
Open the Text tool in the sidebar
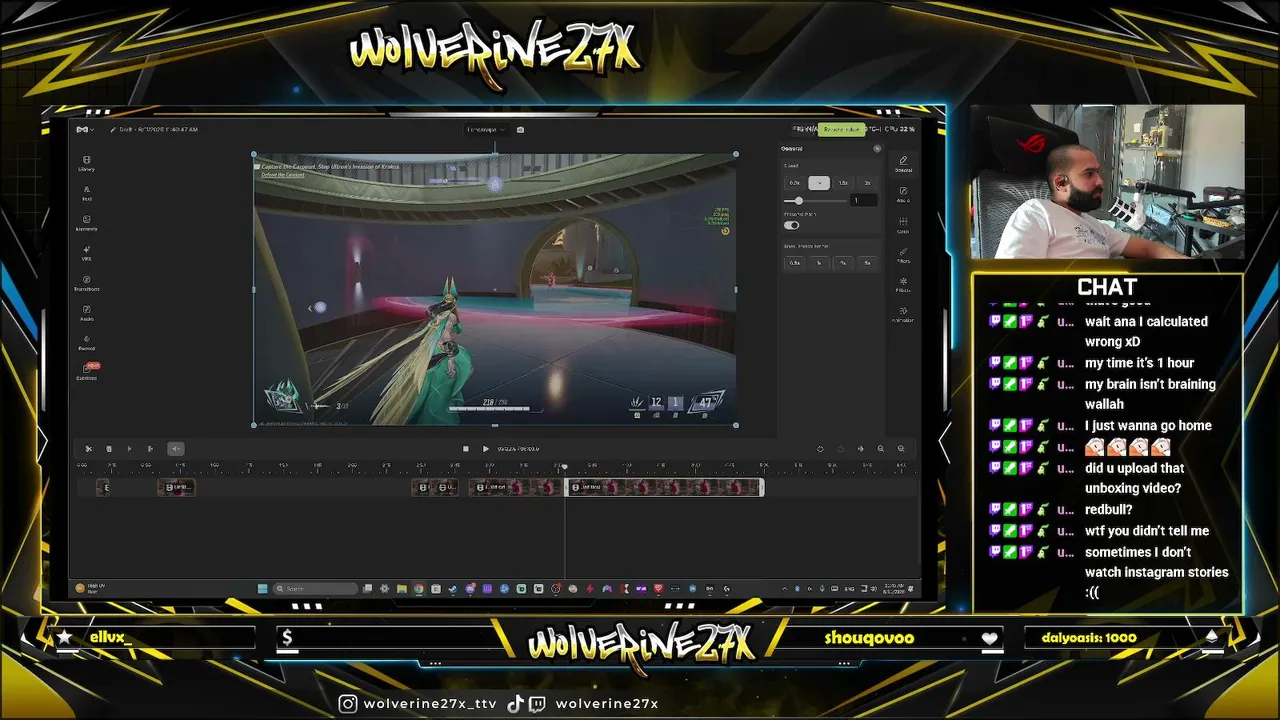tap(87, 193)
